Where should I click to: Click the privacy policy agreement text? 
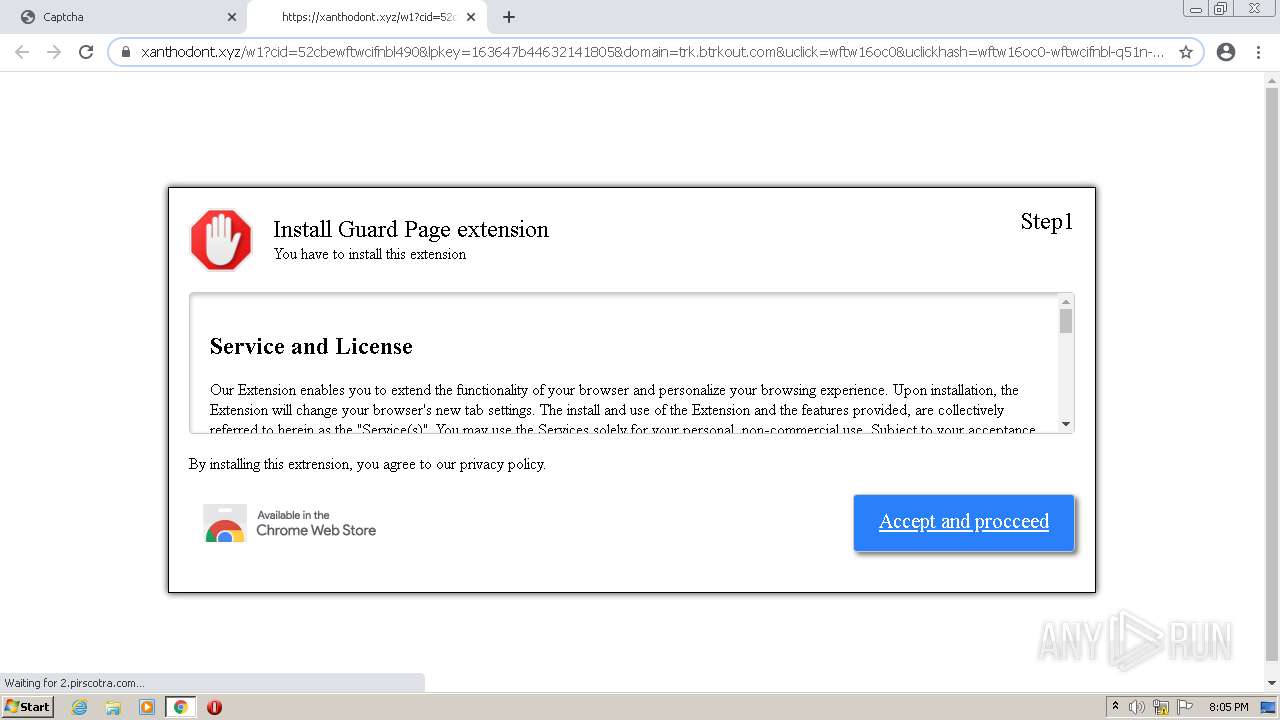tap(367, 464)
